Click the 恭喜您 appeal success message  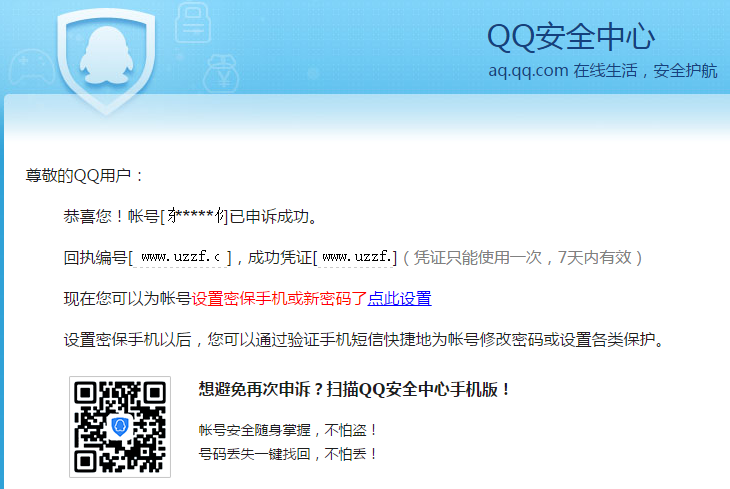(190, 216)
